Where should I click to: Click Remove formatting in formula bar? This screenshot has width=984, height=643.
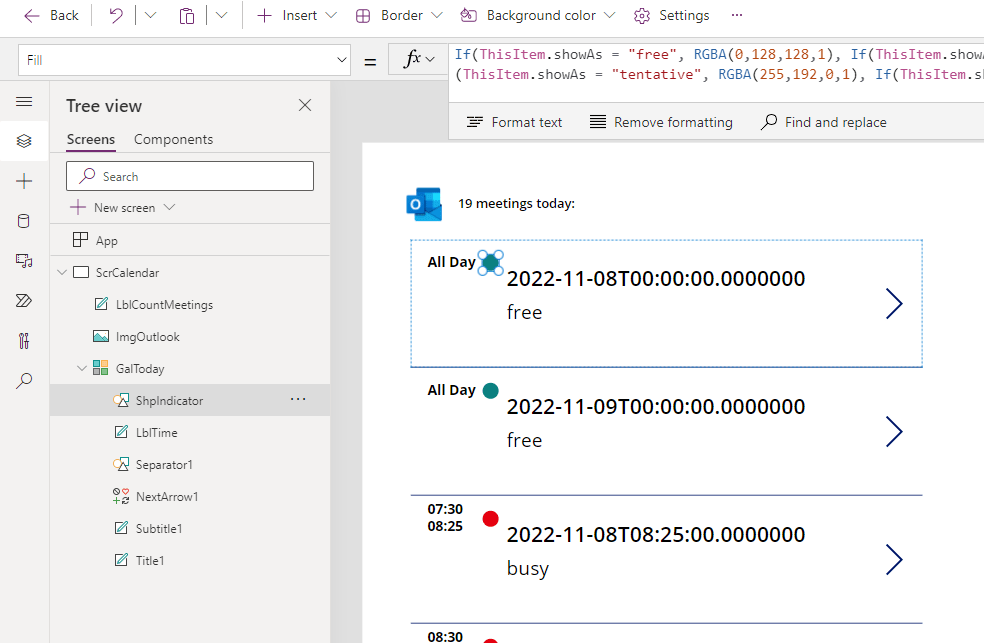[x=660, y=121]
